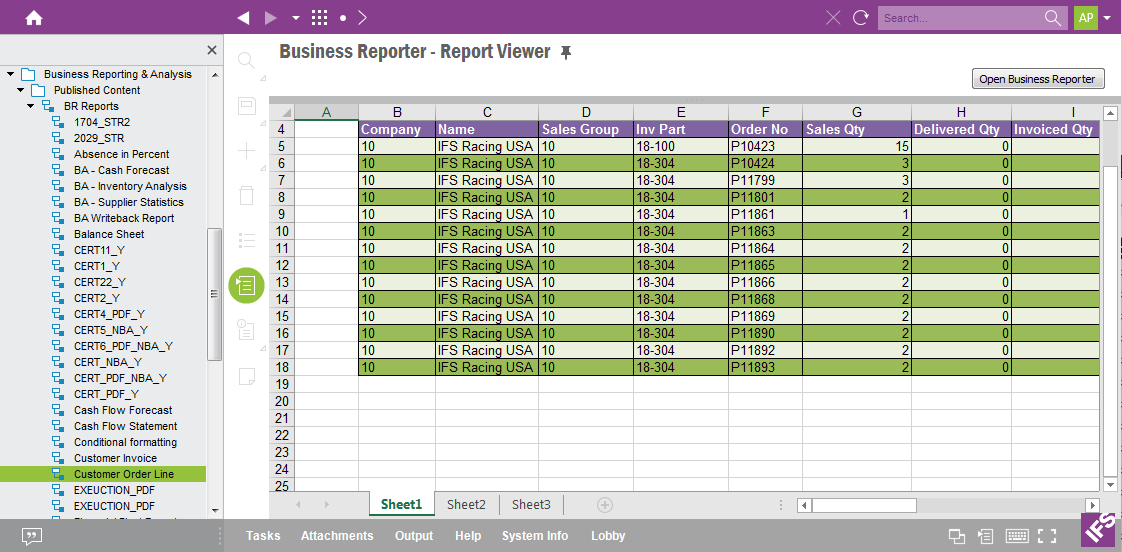Click the sidebar list view icon
The width and height of the screenshot is (1122, 552).
(x=246, y=240)
